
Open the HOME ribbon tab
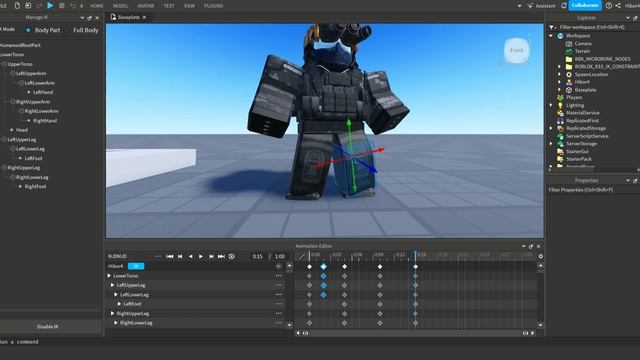tap(97, 6)
